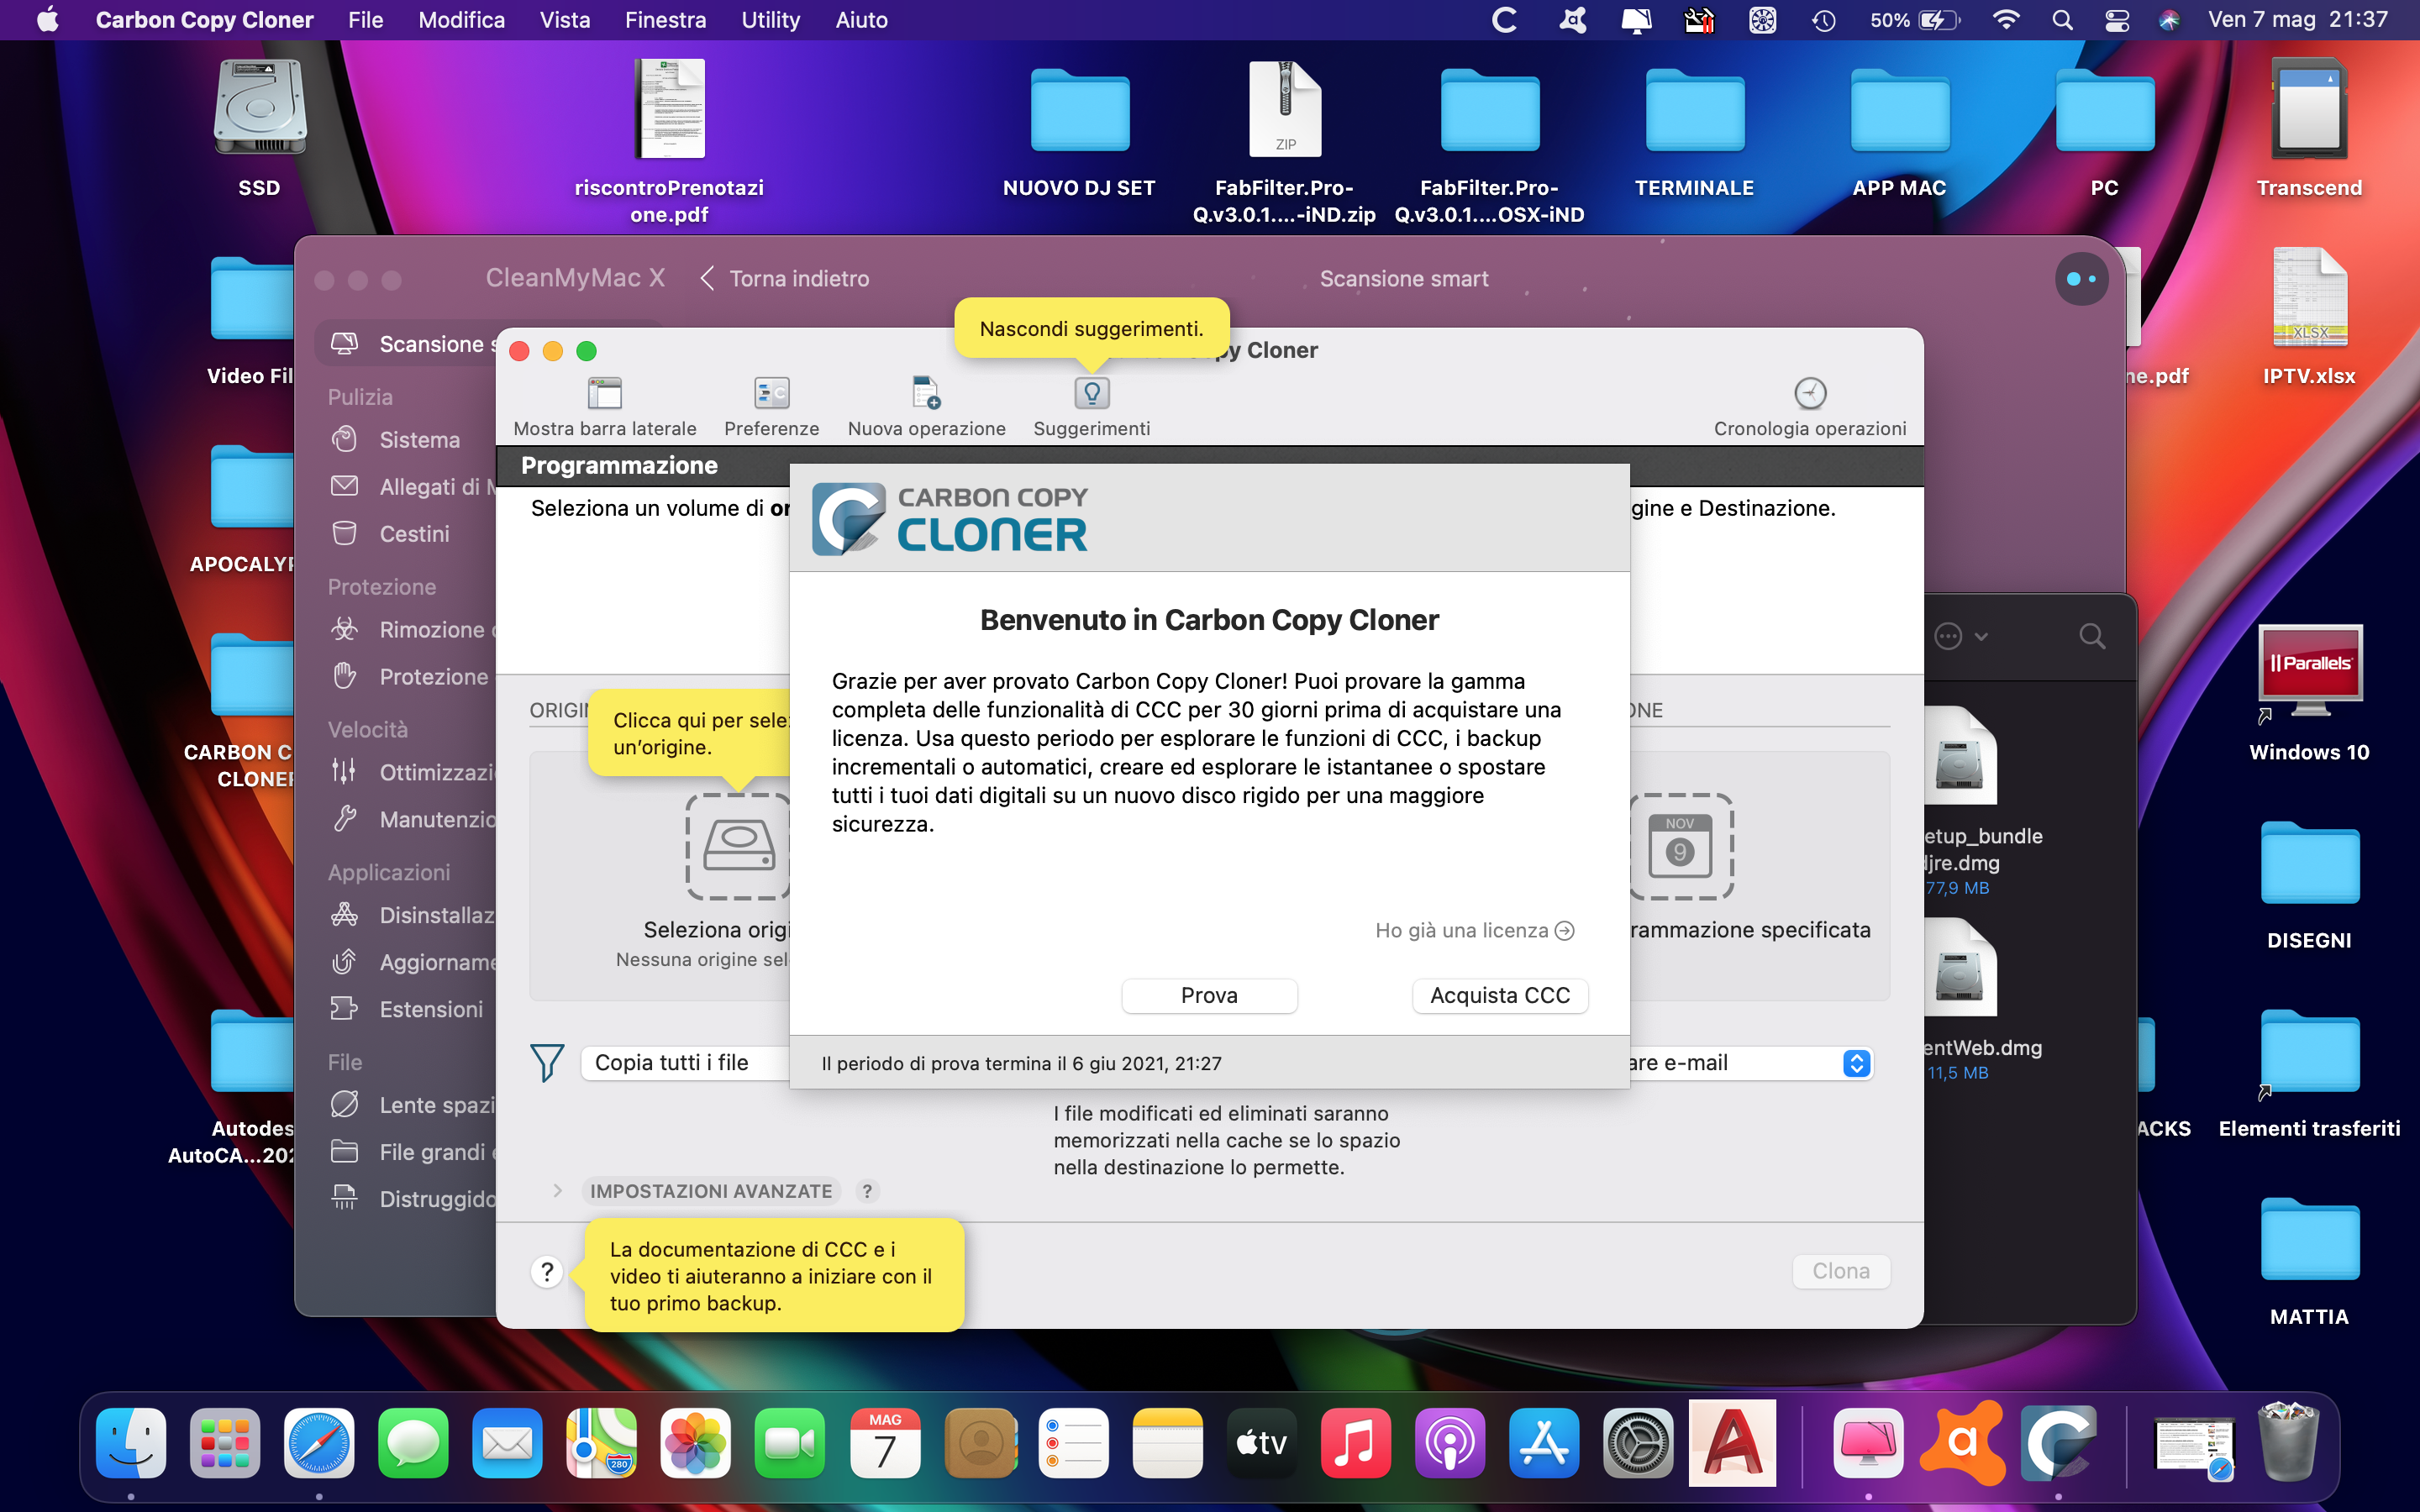Click the Nuova operazione toolbar icon

tap(926, 393)
